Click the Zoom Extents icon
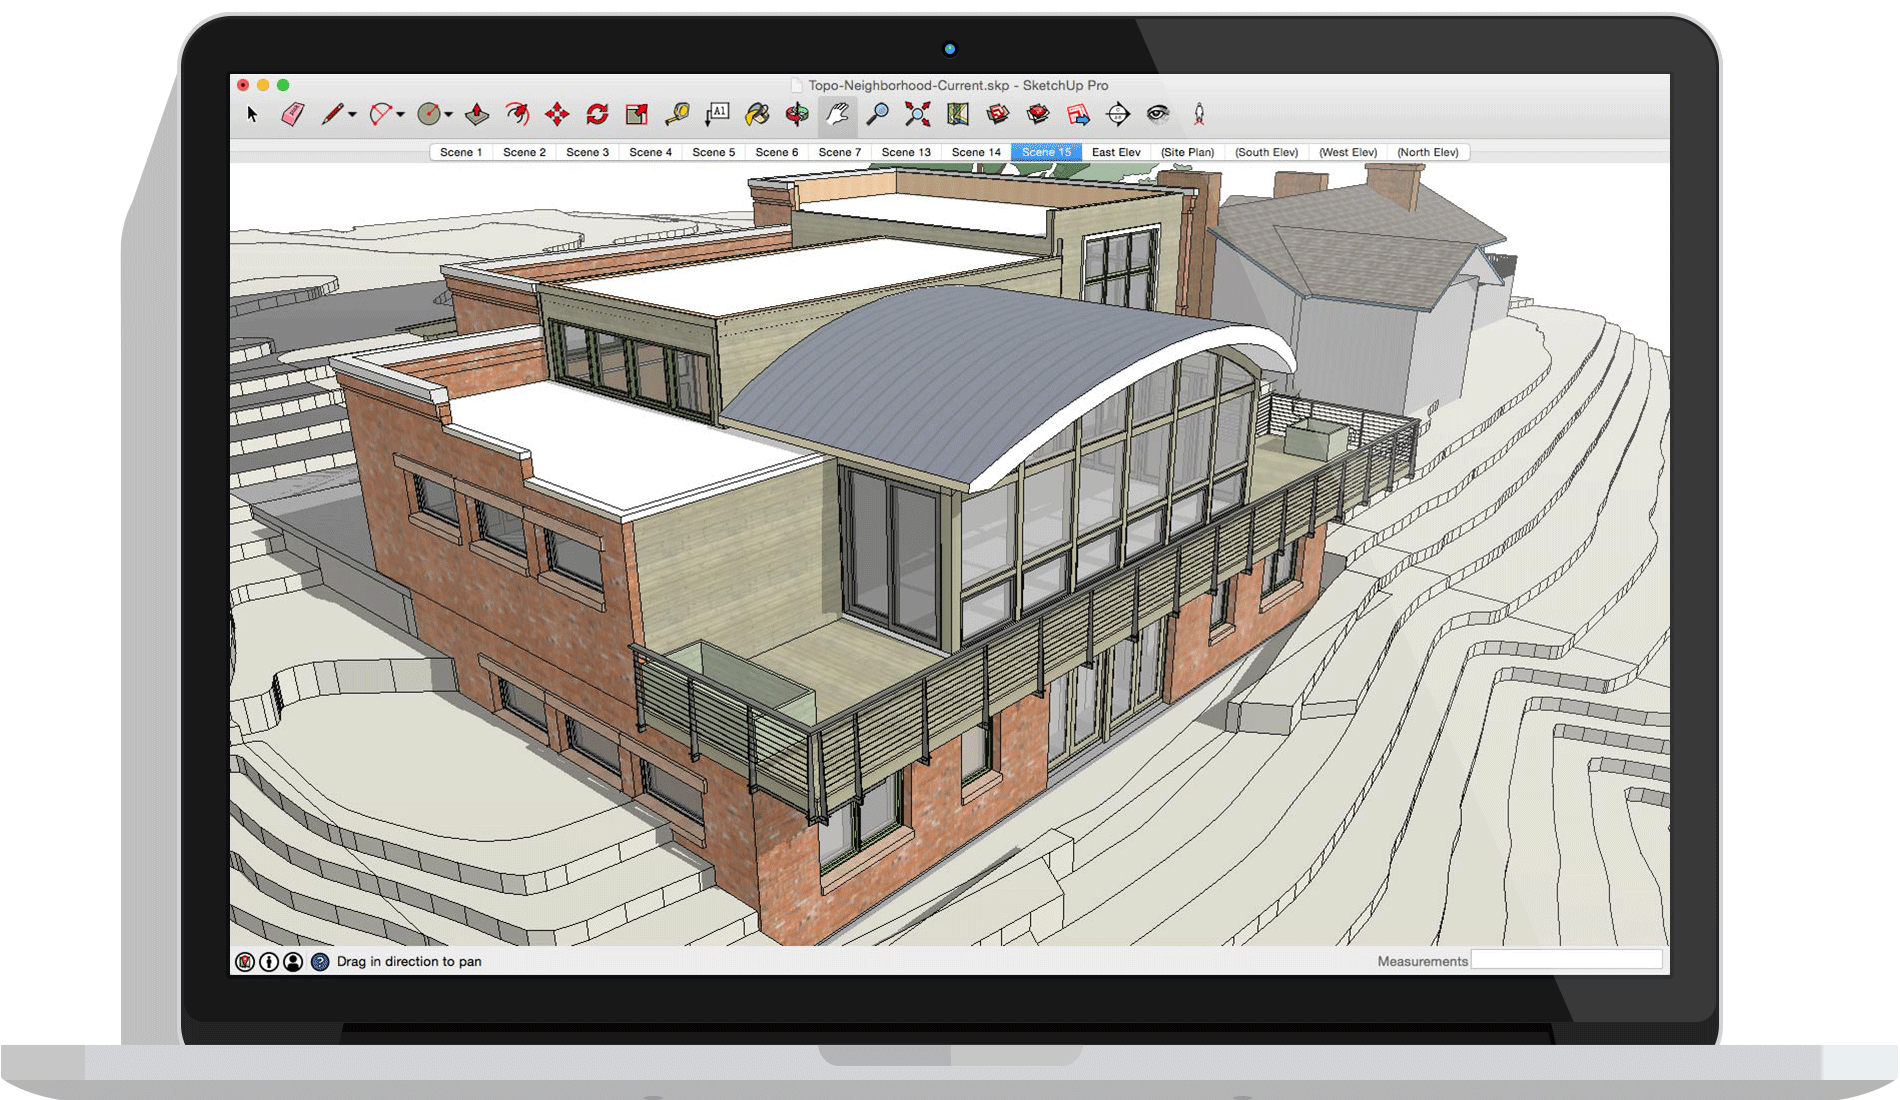 click(x=917, y=115)
